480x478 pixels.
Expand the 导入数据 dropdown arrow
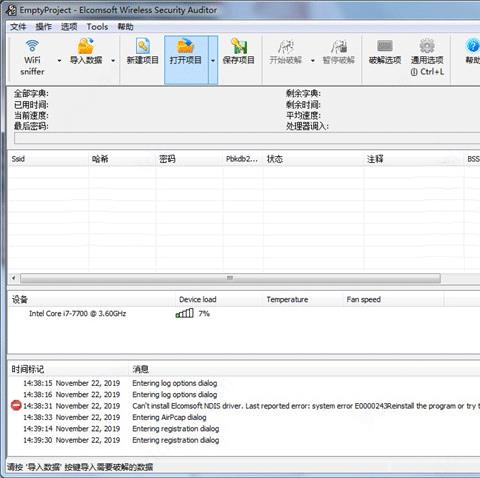pyautogui.click(x=113, y=60)
